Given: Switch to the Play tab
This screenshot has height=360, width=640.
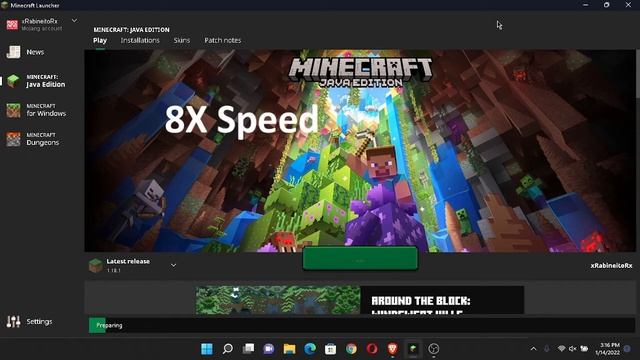Looking at the screenshot, I should pos(100,40).
